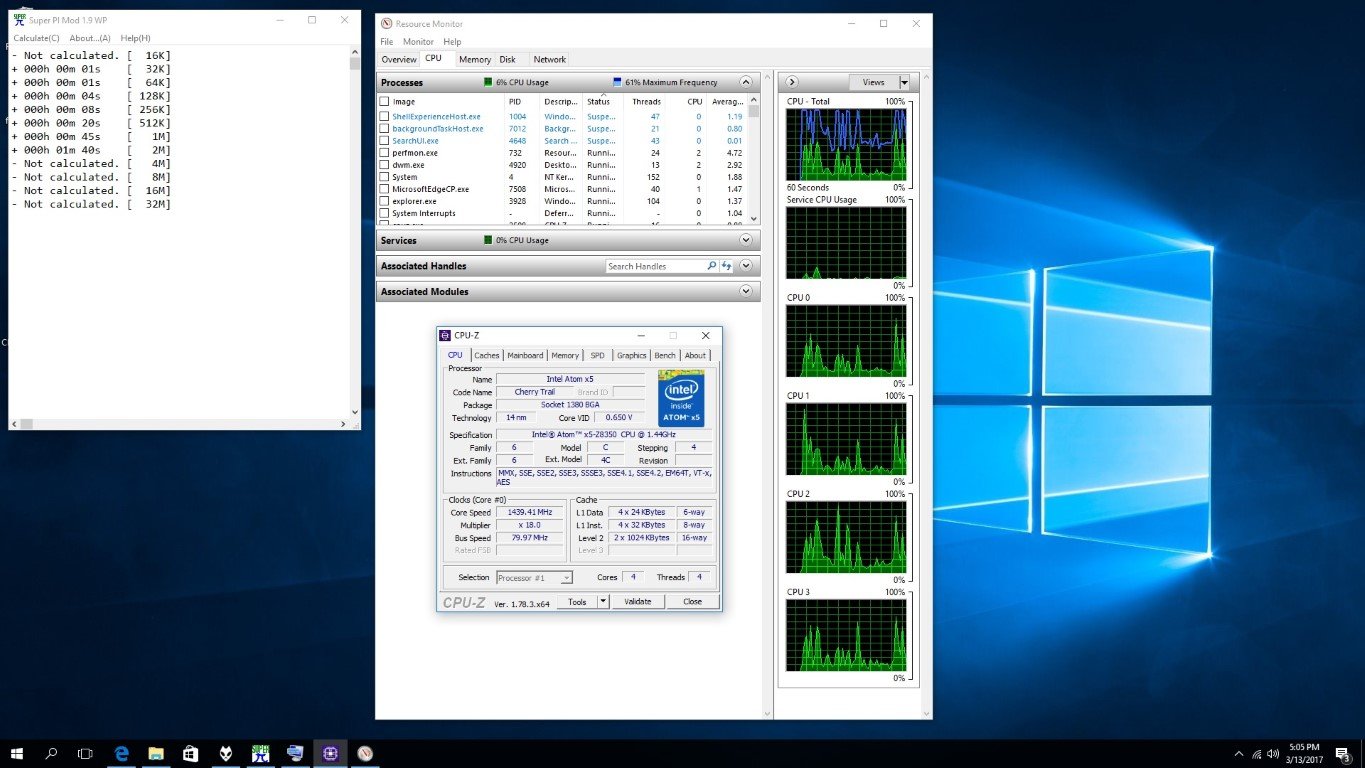Image resolution: width=1365 pixels, height=768 pixels.
Task: Click Super PI horizontal scrollbar
Action: tap(178, 423)
